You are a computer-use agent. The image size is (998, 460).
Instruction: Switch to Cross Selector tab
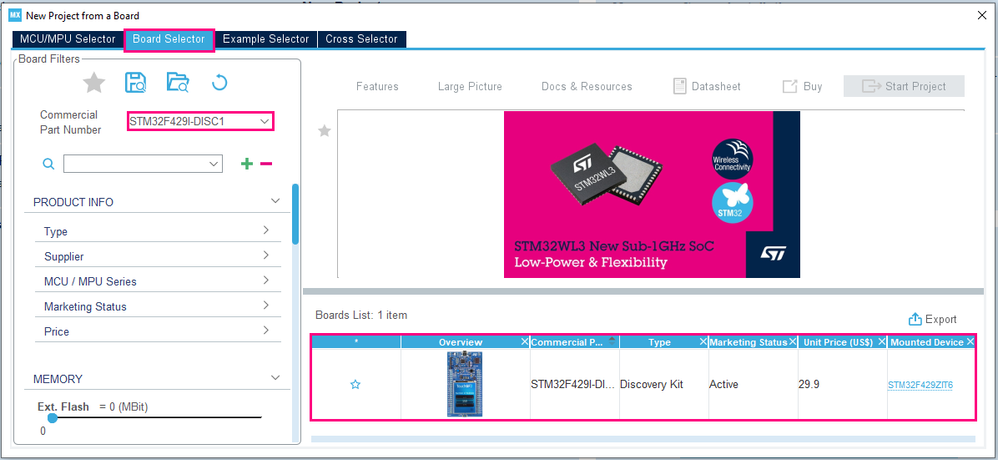click(x=362, y=39)
